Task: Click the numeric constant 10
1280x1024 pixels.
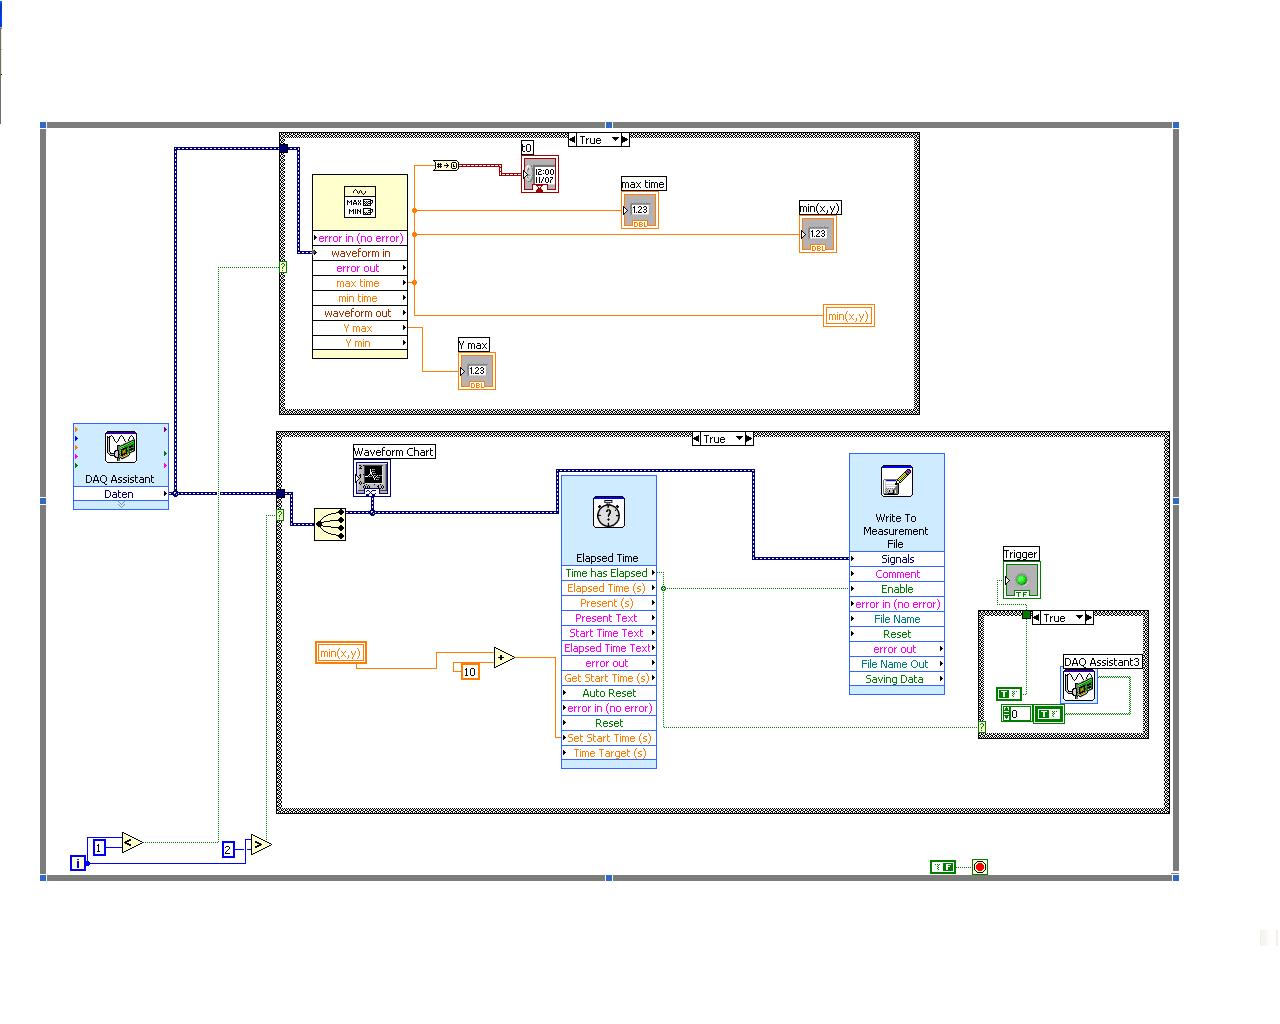Action: 470,672
